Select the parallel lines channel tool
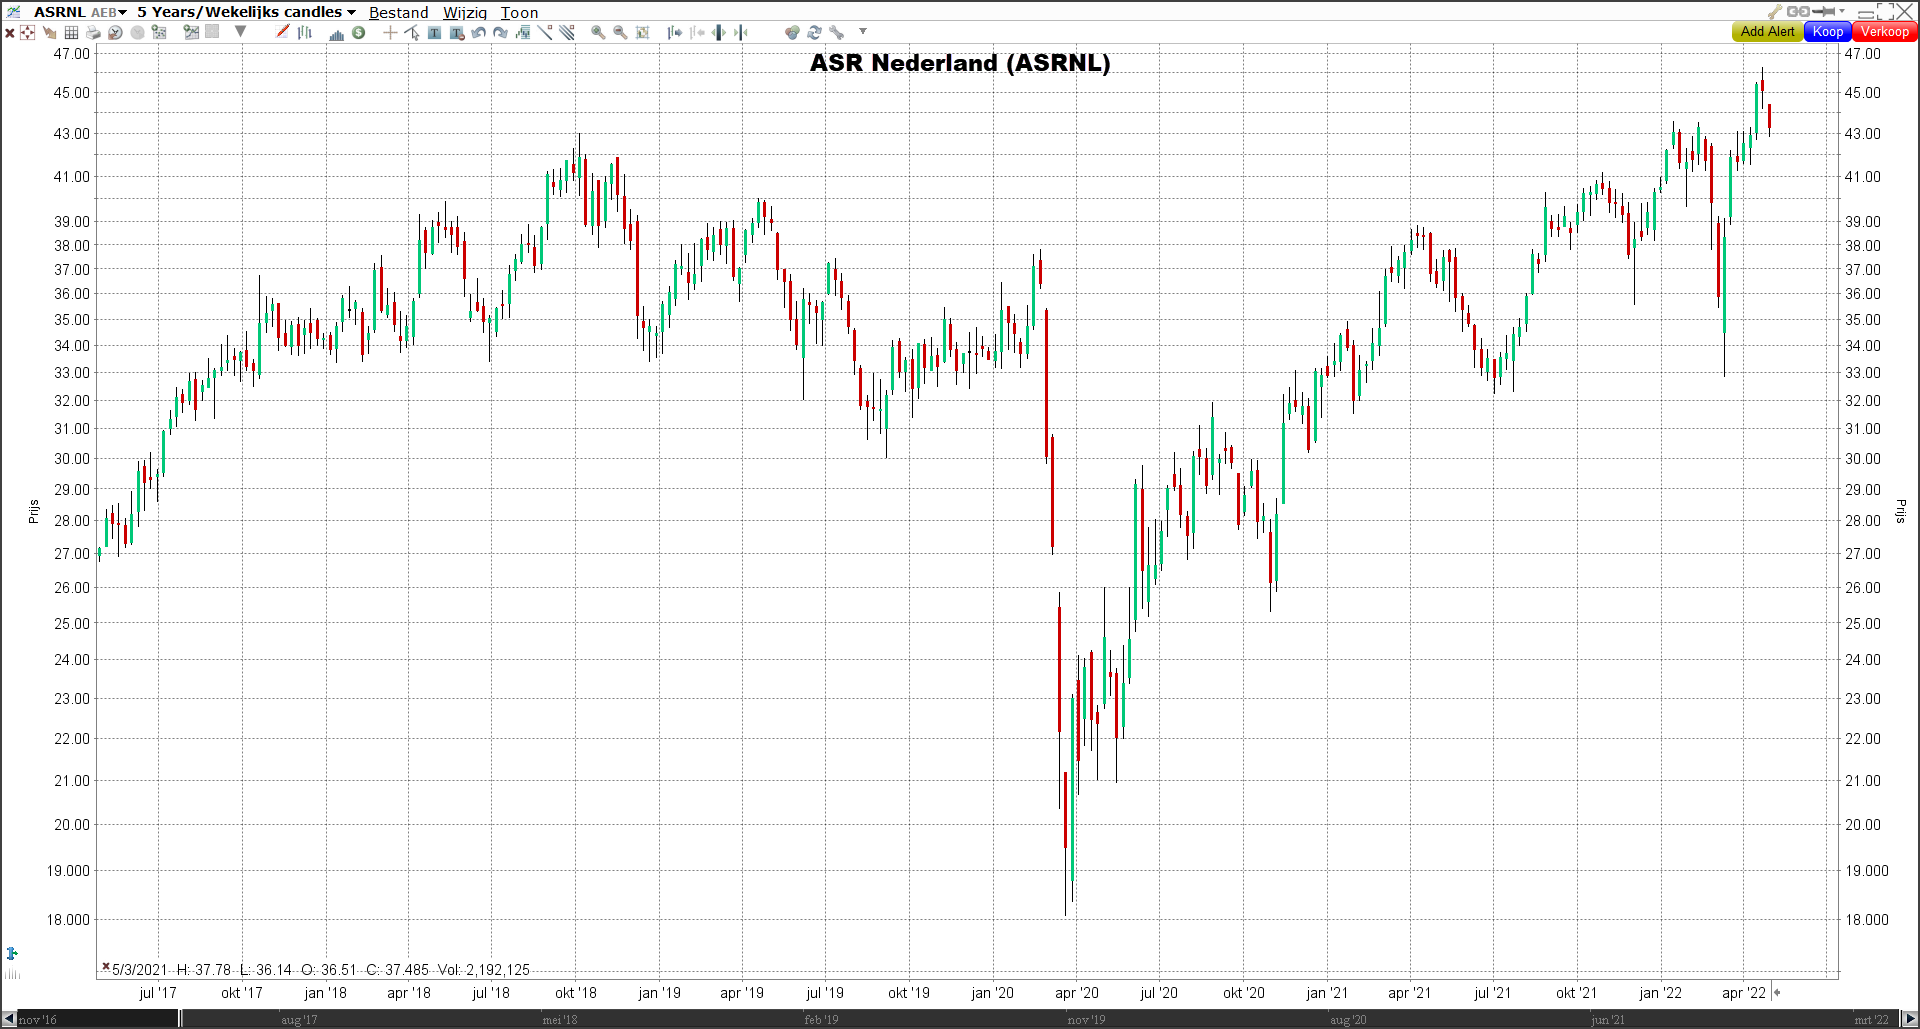 pos(567,32)
